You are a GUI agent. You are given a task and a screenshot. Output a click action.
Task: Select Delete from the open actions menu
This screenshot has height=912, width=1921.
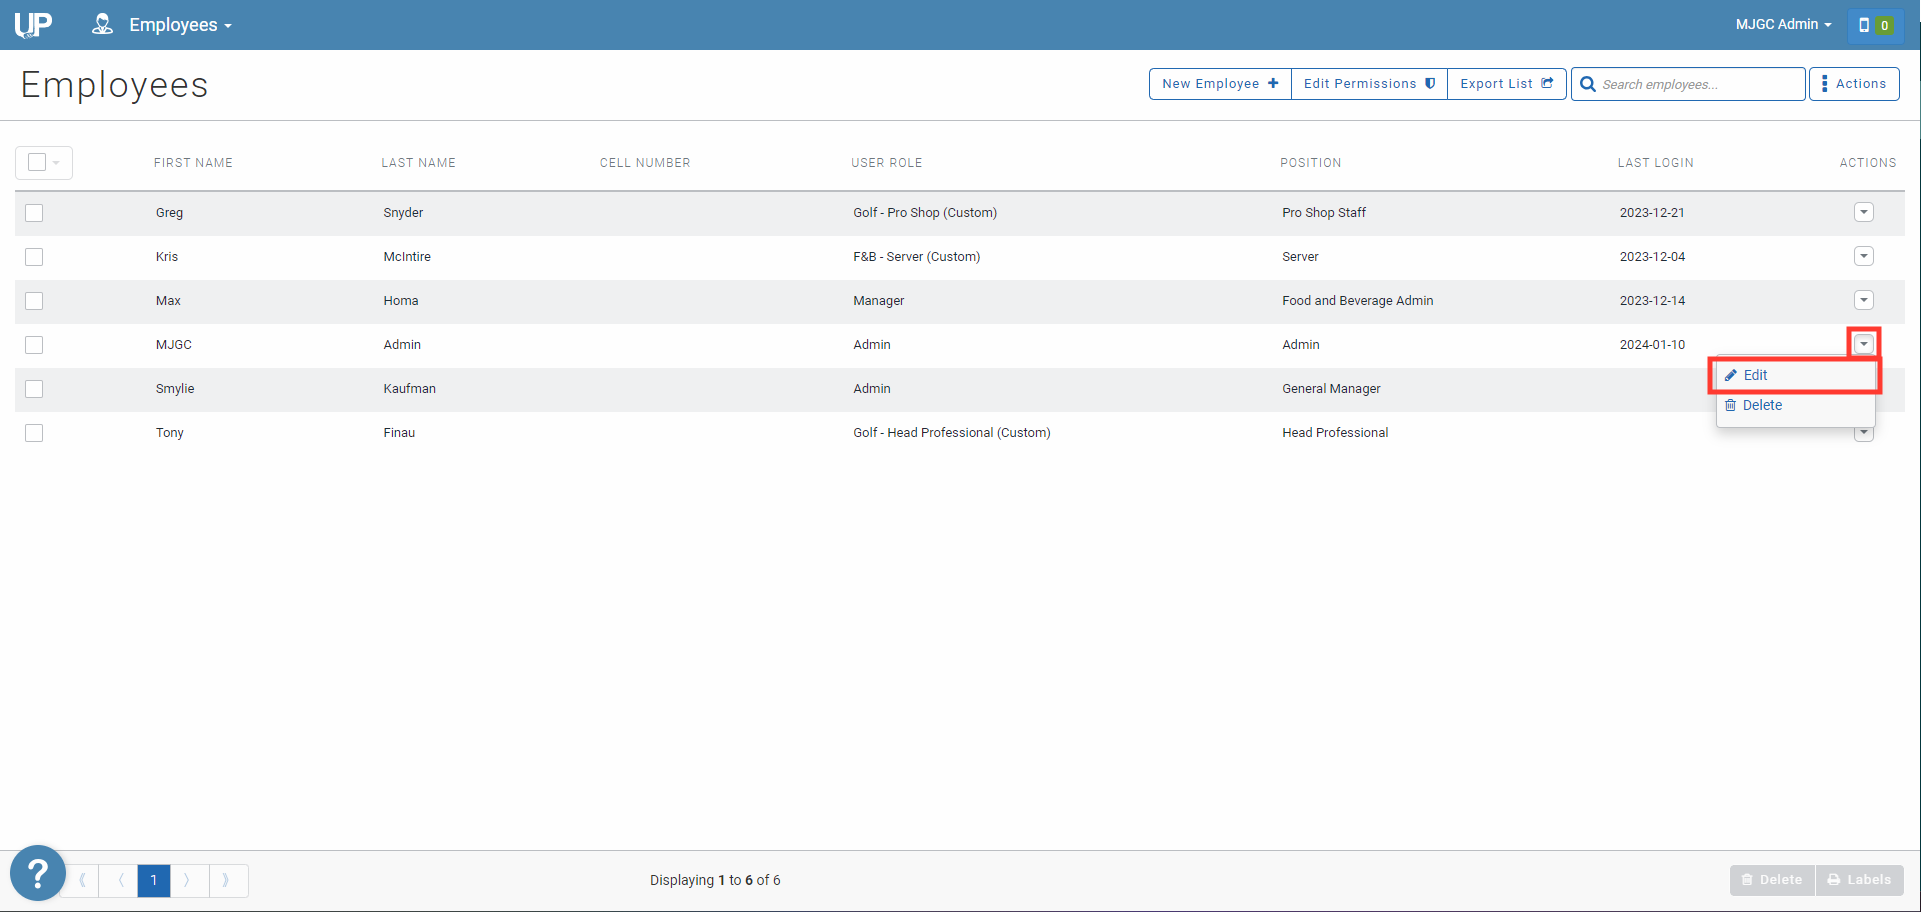point(1762,405)
